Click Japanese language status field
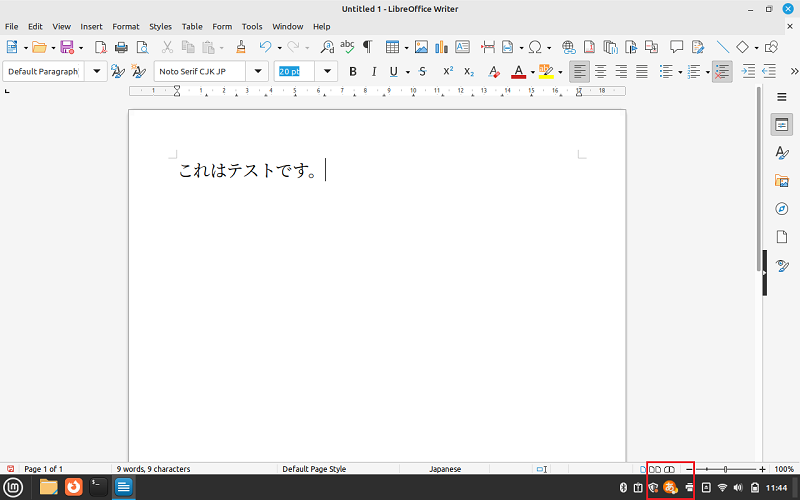Image resolution: width=800 pixels, height=500 pixels. pyautogui.click(x=445, y=469)
